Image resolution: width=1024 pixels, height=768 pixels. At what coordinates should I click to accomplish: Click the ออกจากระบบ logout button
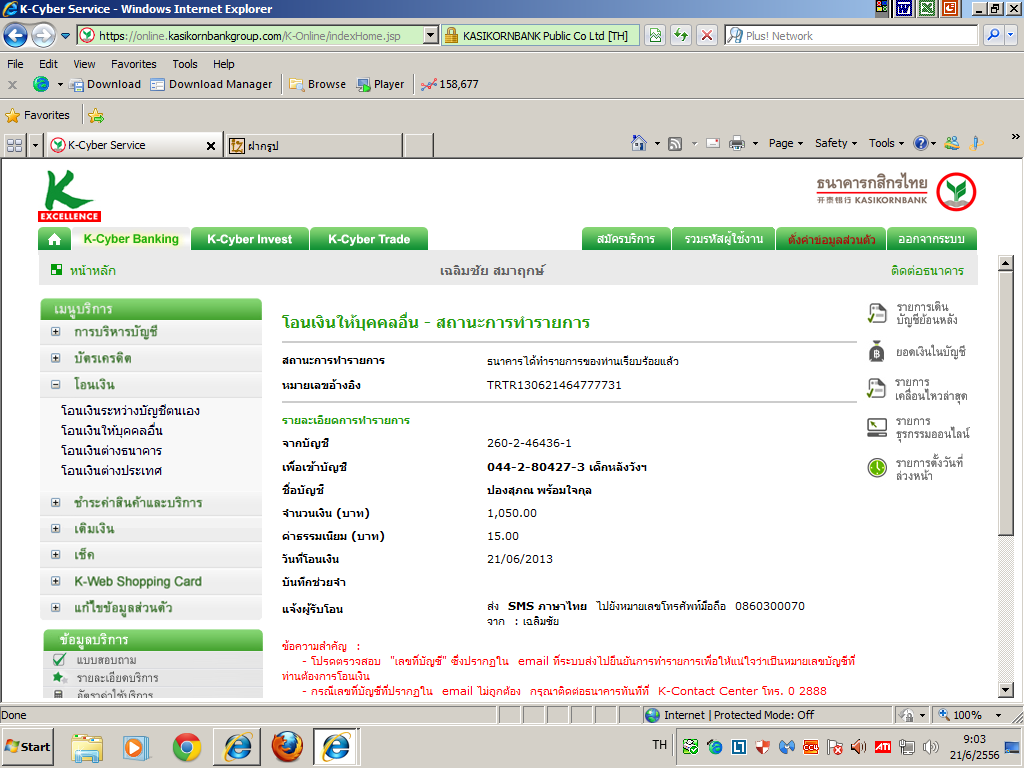pyautogui.click(x=931, y=239)
